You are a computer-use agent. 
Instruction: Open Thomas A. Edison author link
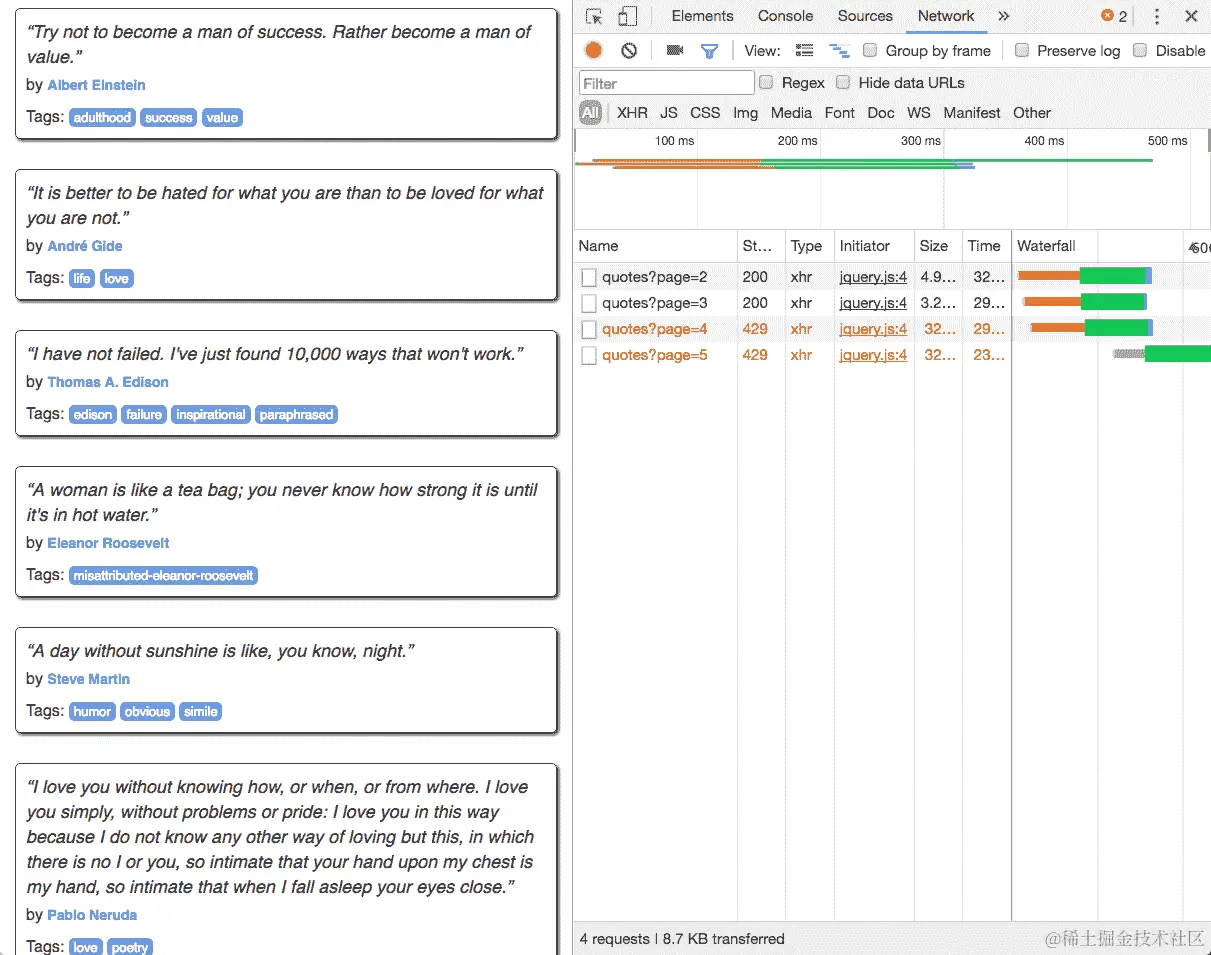108,382
